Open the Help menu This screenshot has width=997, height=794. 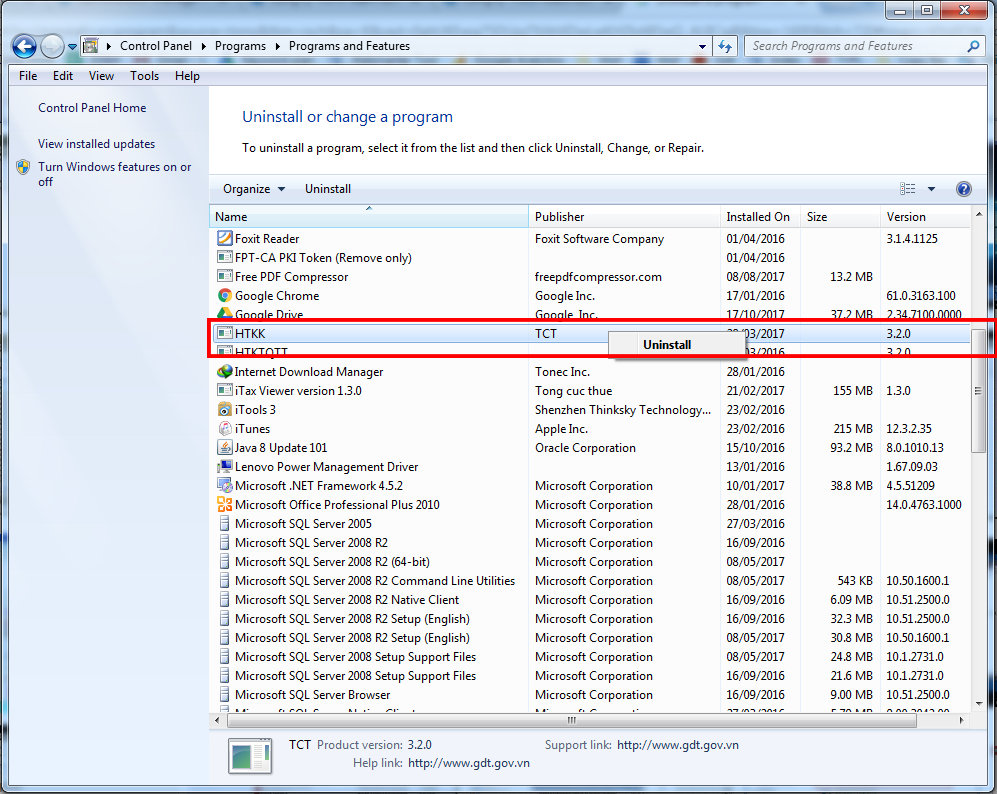coord(187,76)
